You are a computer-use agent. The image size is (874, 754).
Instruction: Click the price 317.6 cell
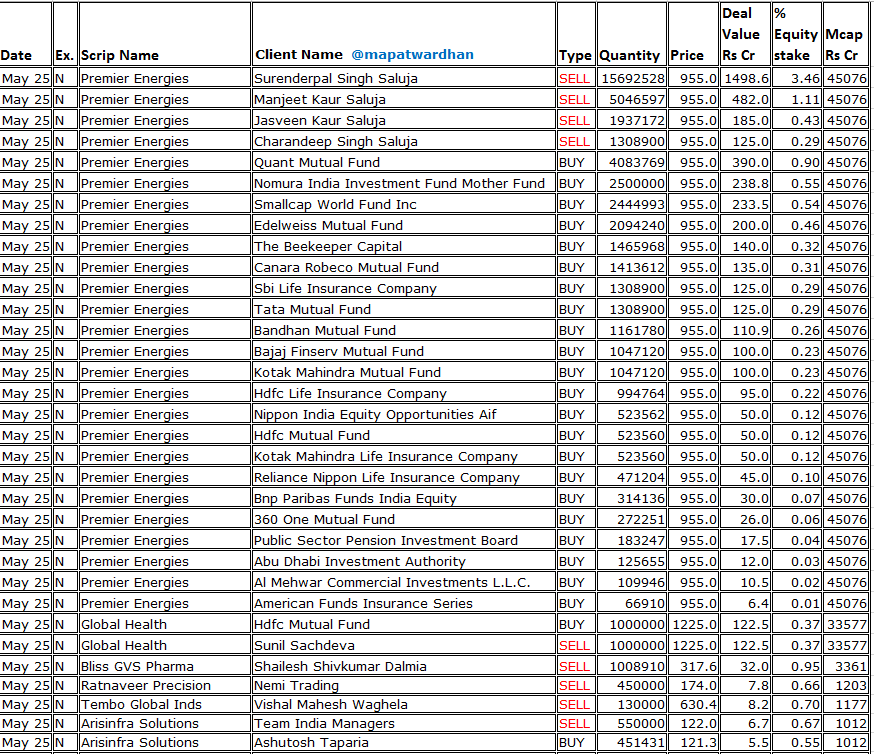click(x=693, y=667)
